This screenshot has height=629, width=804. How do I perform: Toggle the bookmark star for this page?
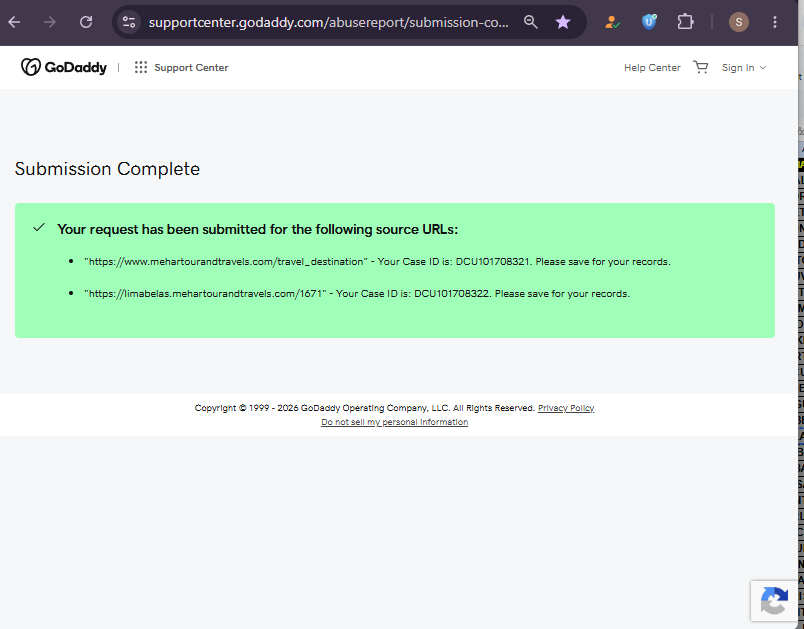coord(563,22)
